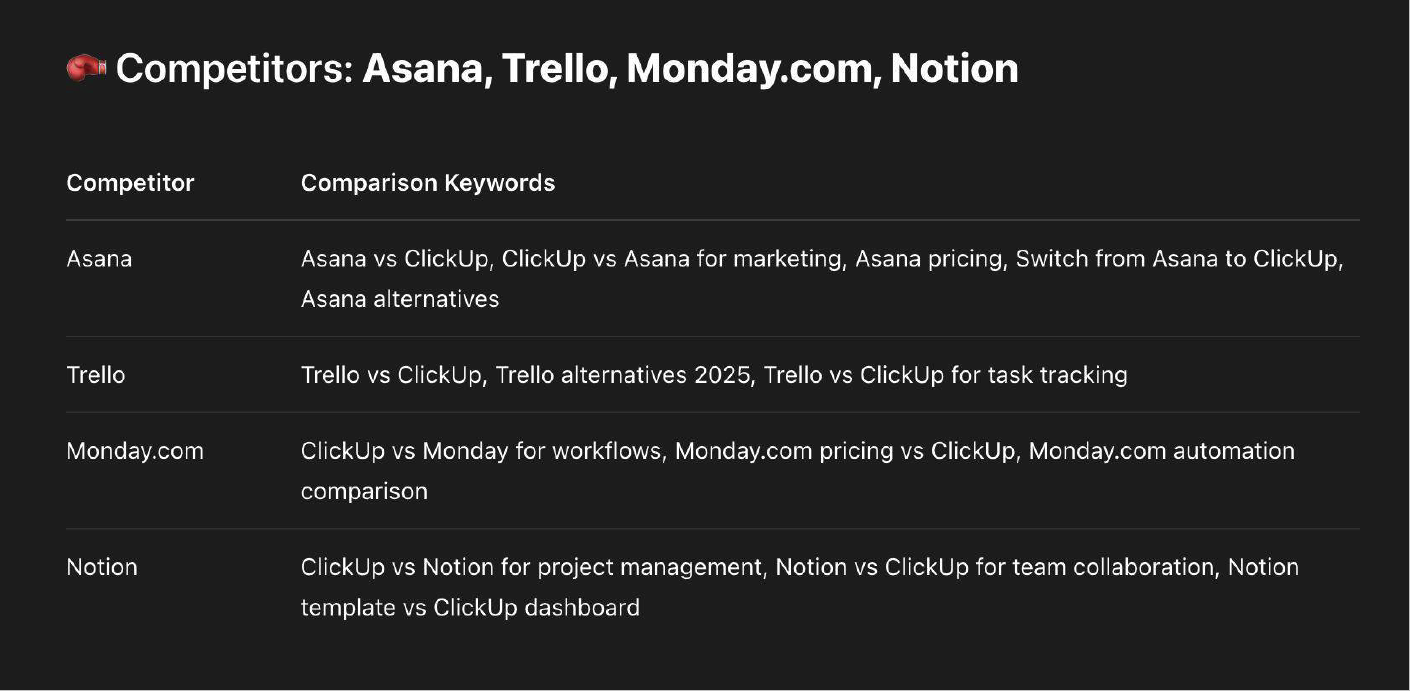The width and height of the screenshot is (1410, 691).
Task: Click Trello vs ClickUp for task tracking
Action: pyautogui.click(x=946, y=375)
